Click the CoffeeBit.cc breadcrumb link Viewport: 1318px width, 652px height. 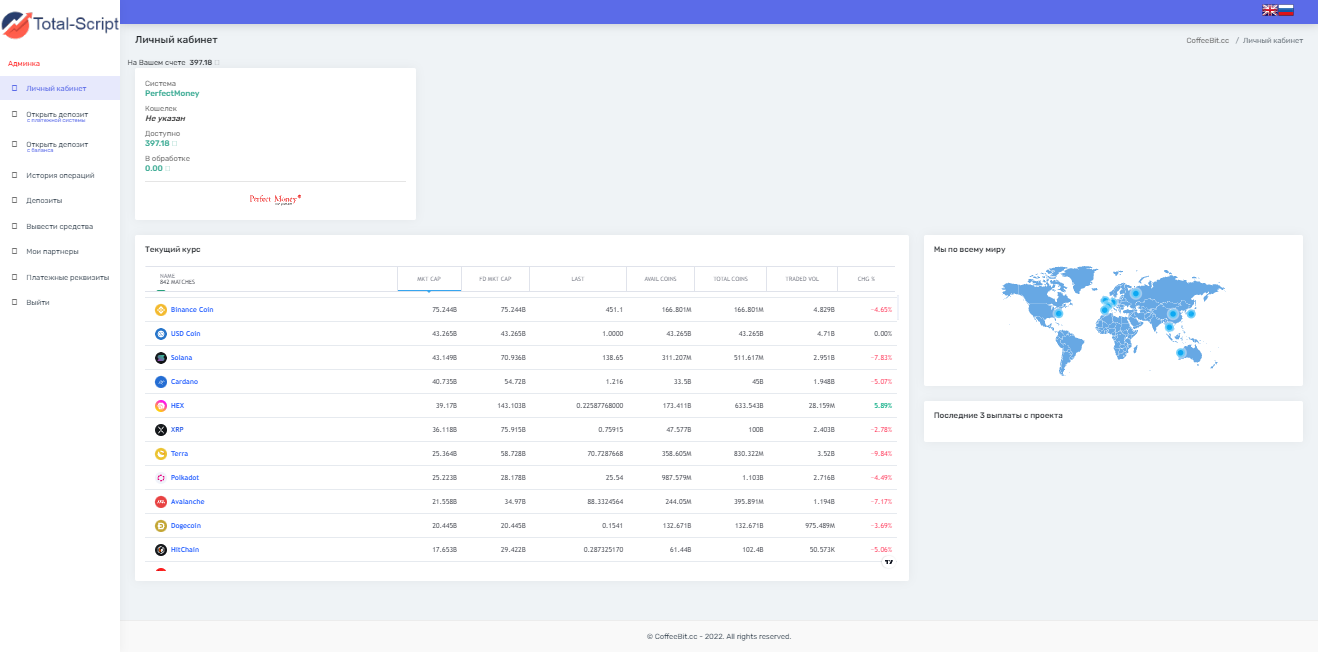[x=1207, y=41]
